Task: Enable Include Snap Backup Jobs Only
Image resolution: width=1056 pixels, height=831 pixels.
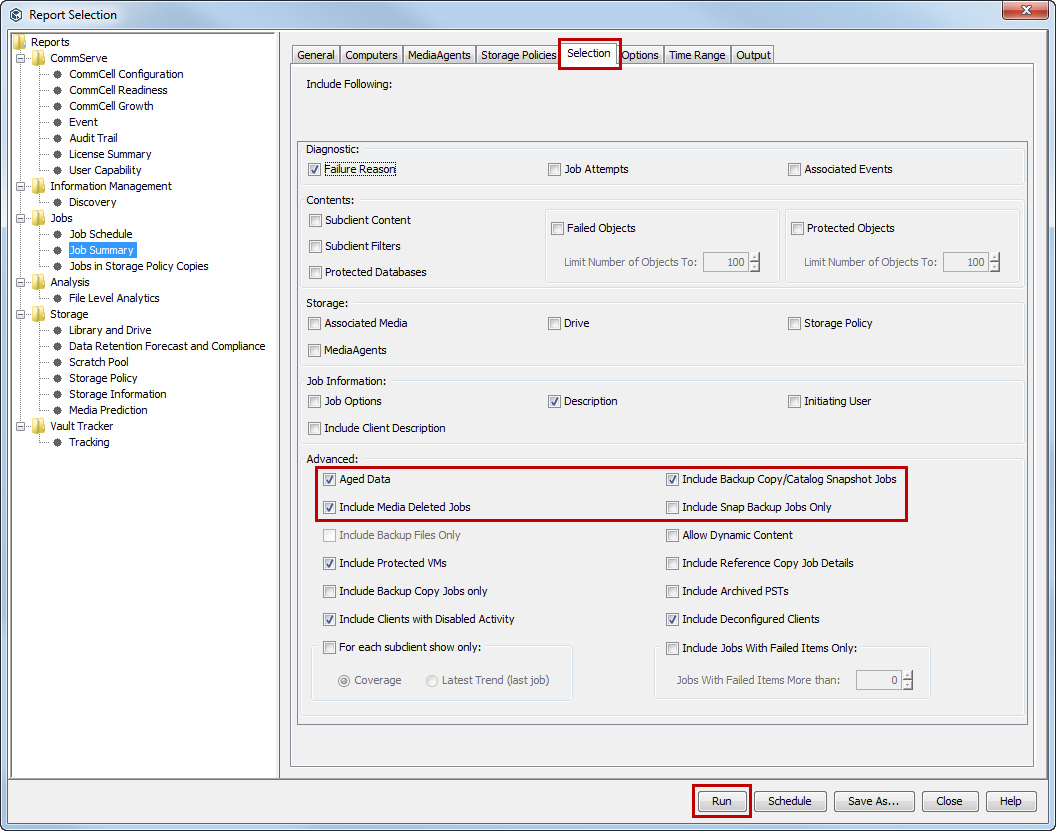Action: click(672, 507)
